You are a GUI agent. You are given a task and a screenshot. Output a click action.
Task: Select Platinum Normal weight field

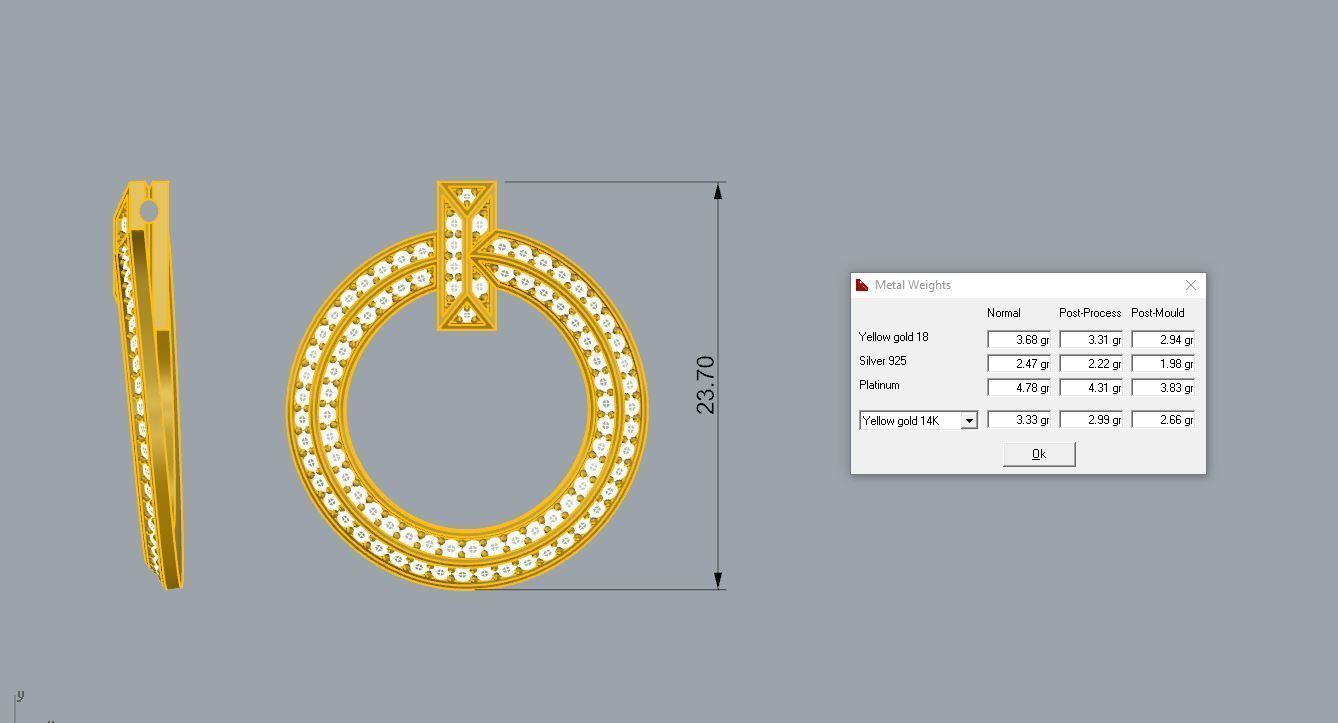tap(1019, 388)
